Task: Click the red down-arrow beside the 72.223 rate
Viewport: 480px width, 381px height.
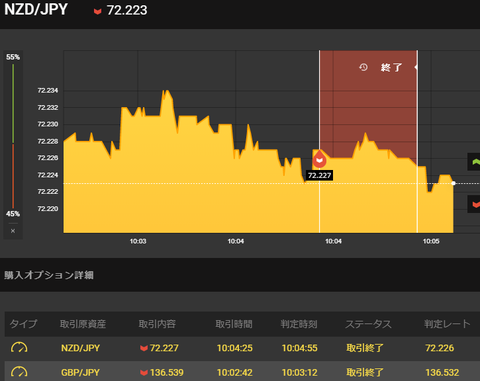Action: pyautogui.click(x=97, y=12)
